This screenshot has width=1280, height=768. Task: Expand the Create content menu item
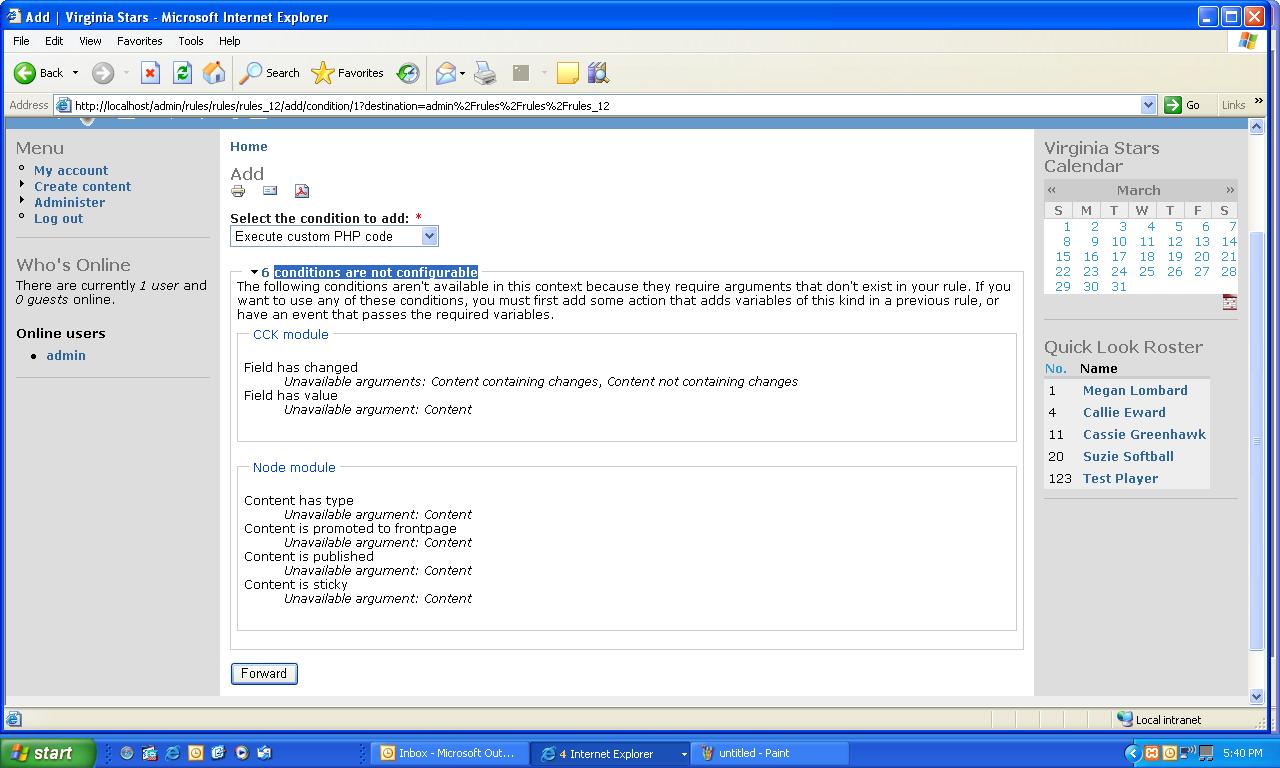point(82,186)
